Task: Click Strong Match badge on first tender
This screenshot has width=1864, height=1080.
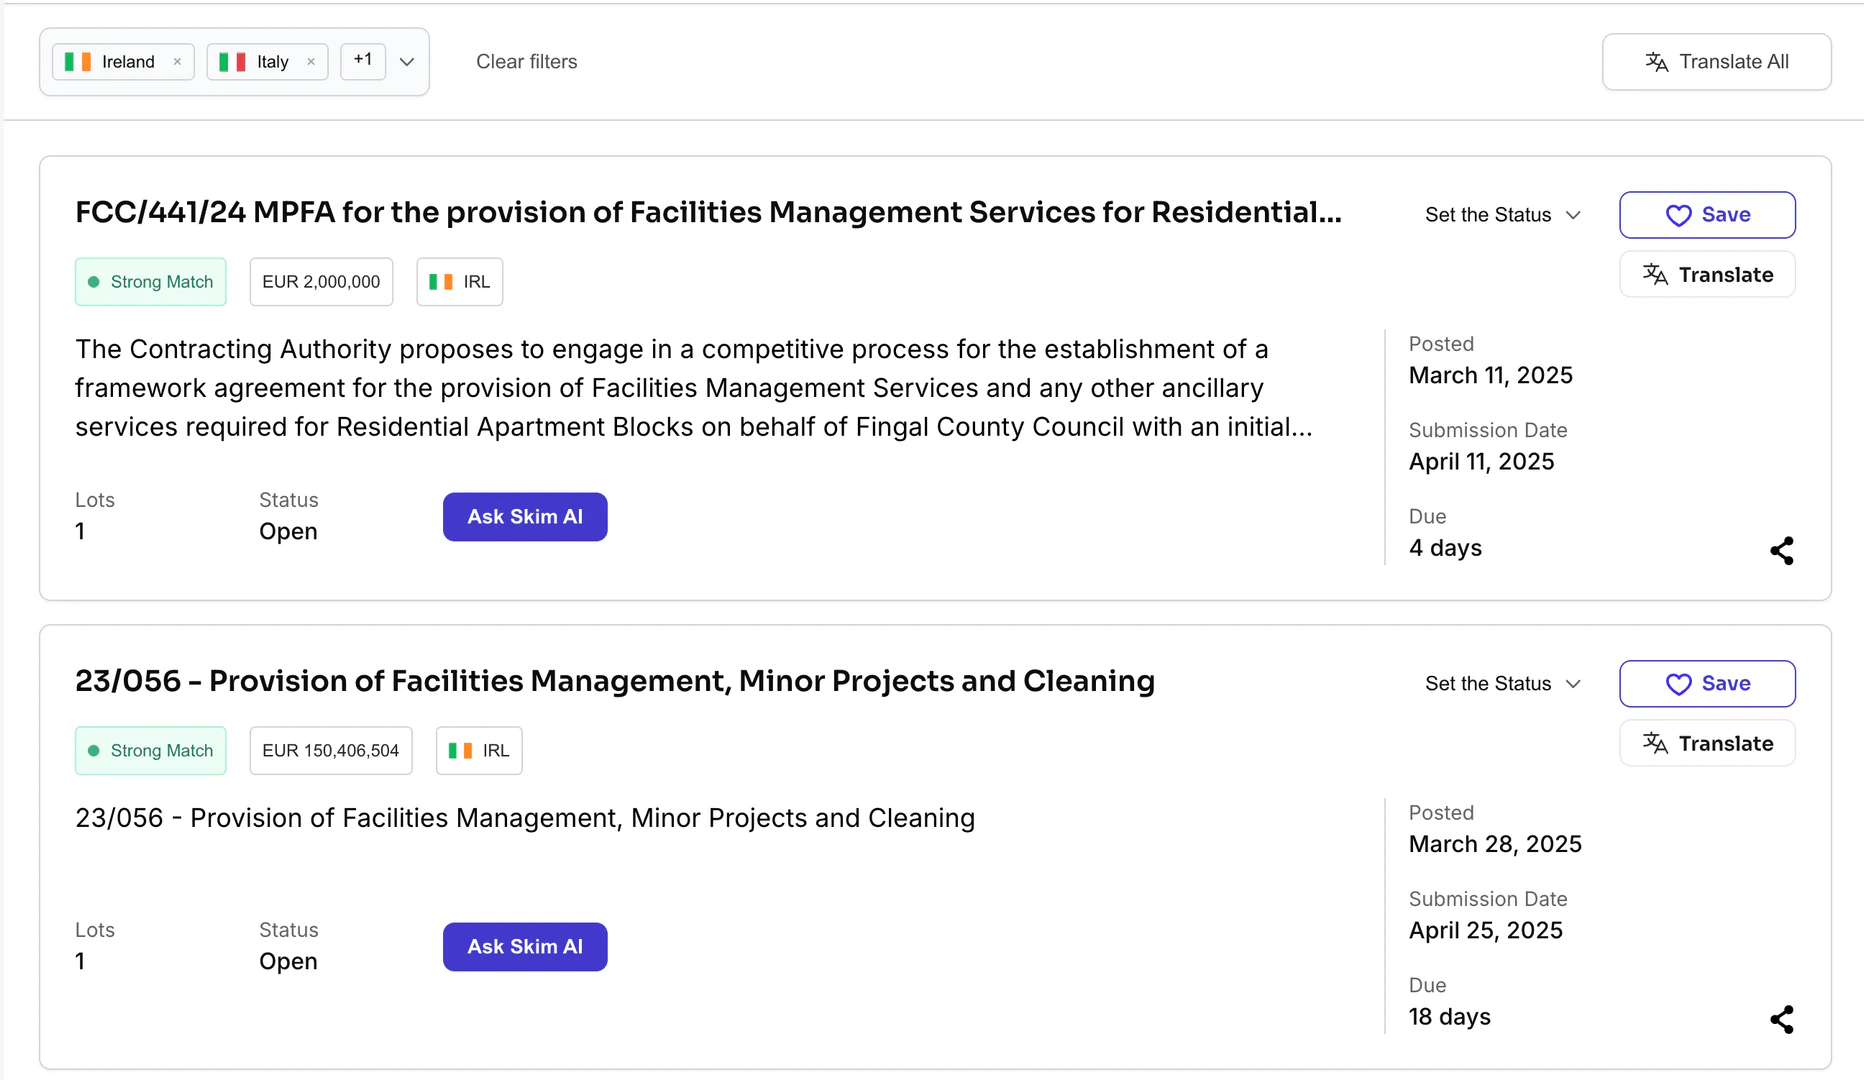Action: coord(151,282)
